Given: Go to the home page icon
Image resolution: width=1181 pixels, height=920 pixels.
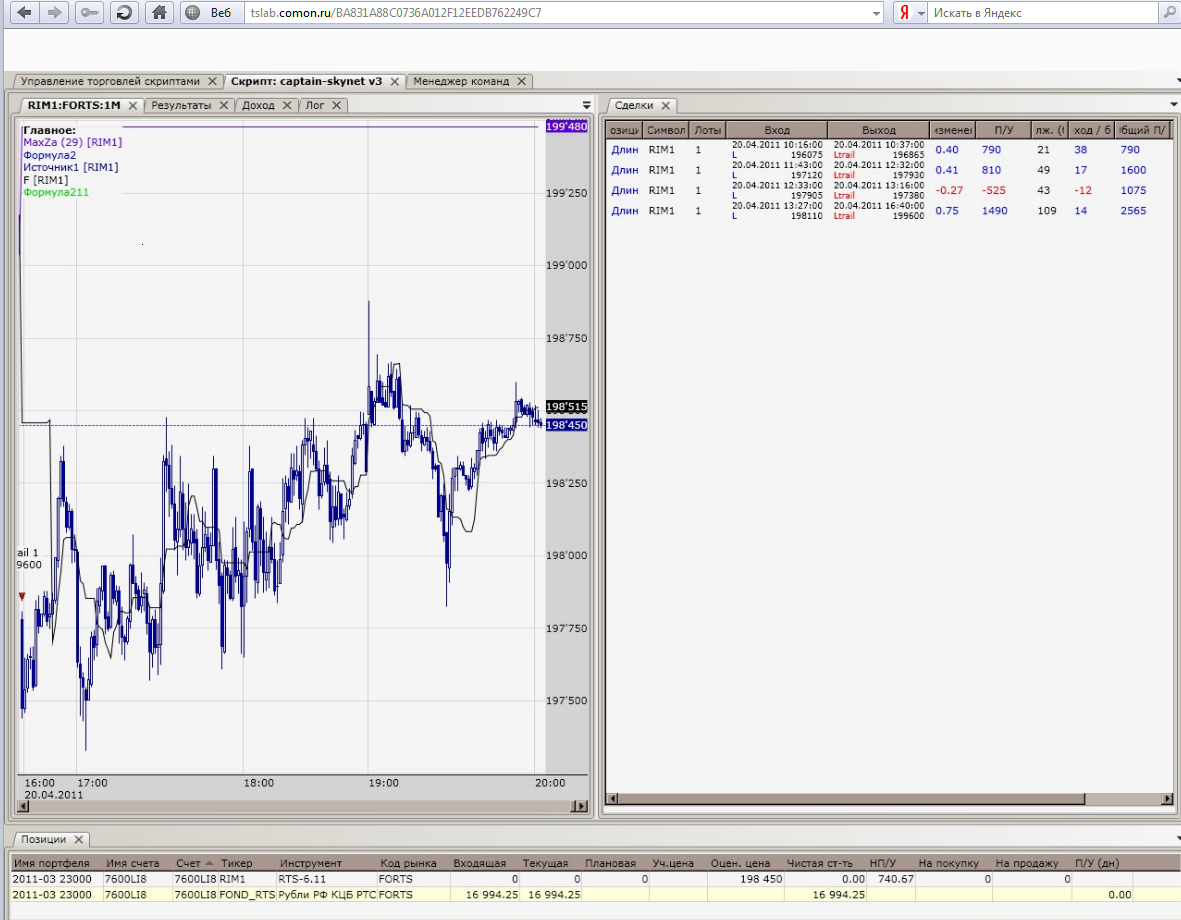Looking at the screenshot, I should point(158,13).
